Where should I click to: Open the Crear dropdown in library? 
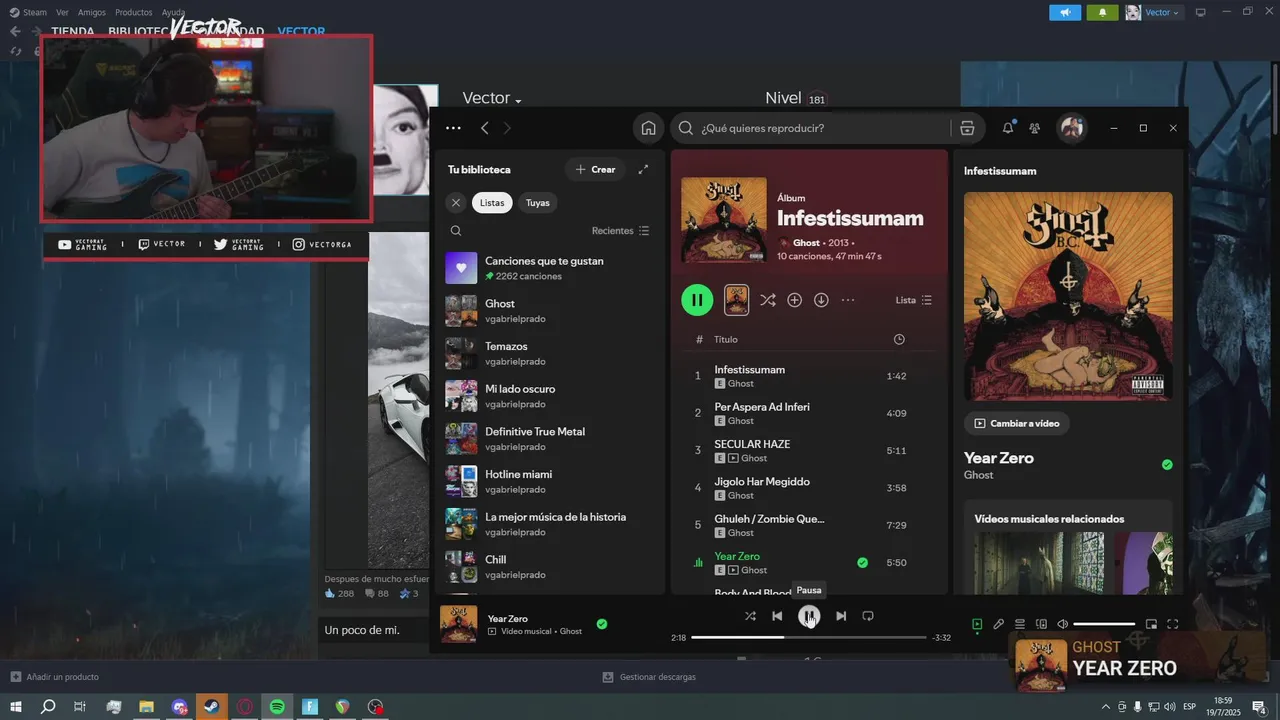tap(595, 170)
